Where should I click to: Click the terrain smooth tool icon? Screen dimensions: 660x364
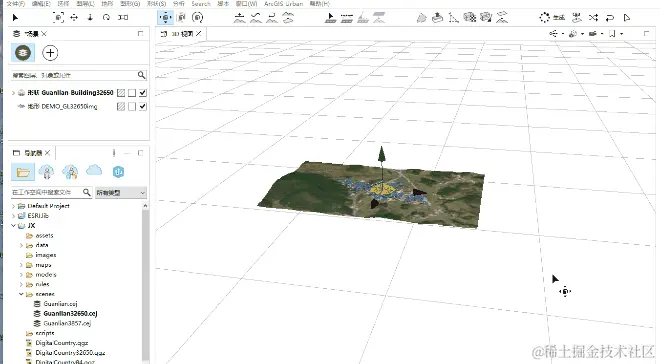(256, 18)
